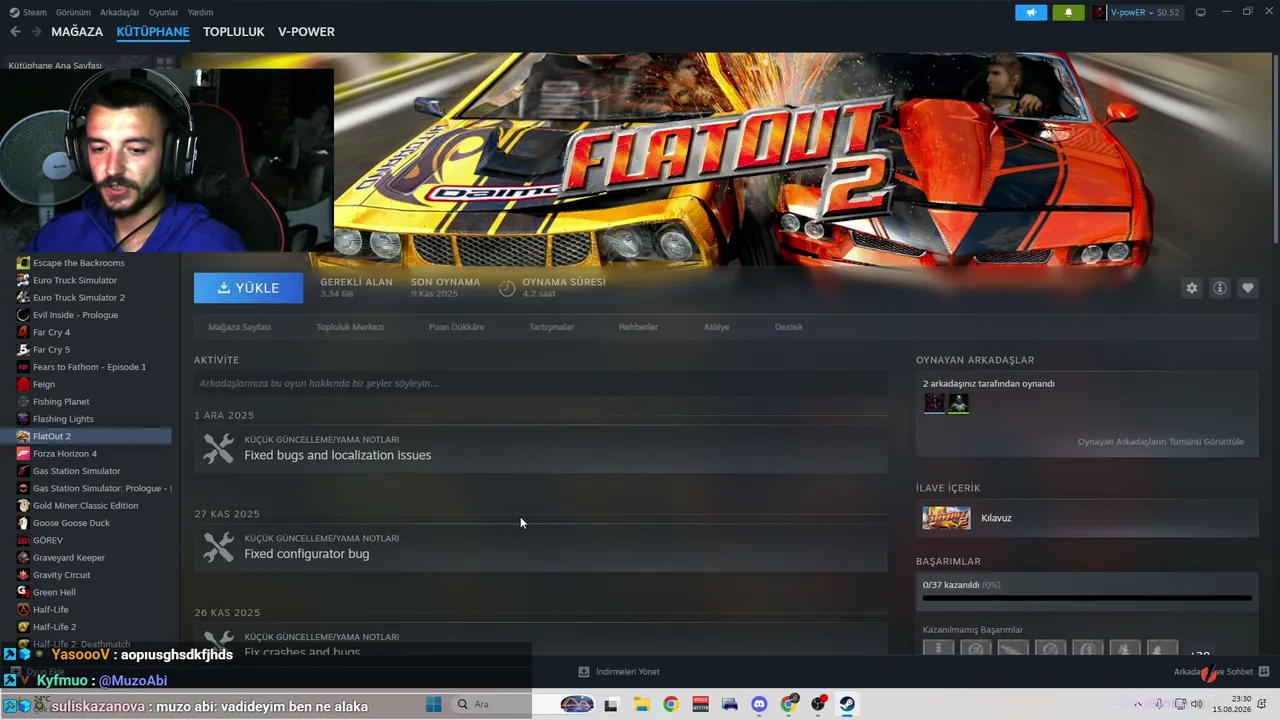Open the Windows Start menu
The width and height of the screenshot is (1280, 720).
click(x=434, y=704)
